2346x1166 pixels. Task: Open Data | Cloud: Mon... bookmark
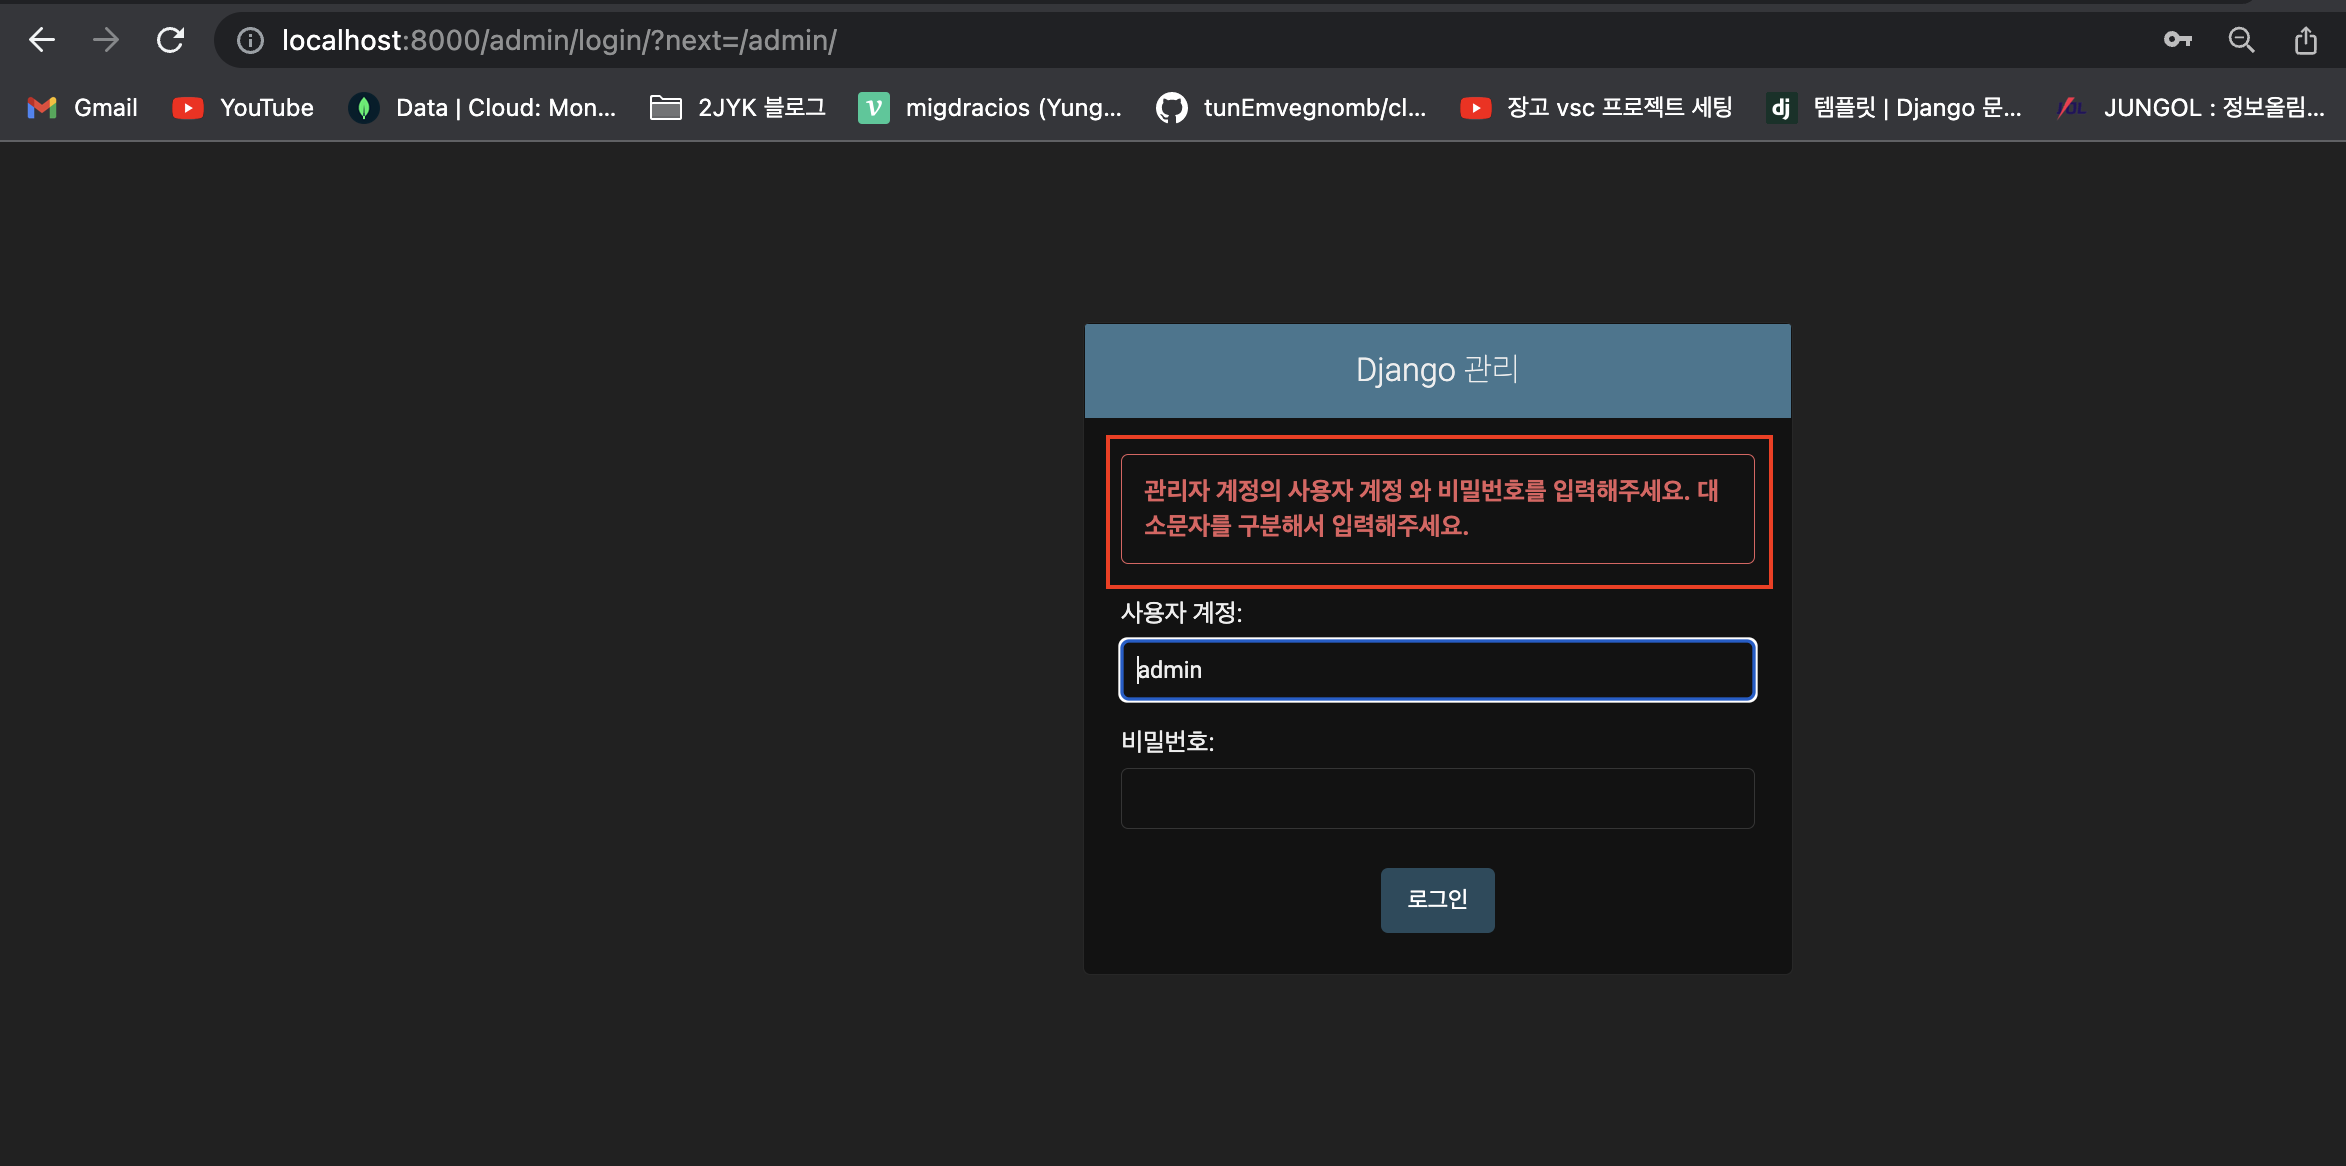(x=482, y=107)
